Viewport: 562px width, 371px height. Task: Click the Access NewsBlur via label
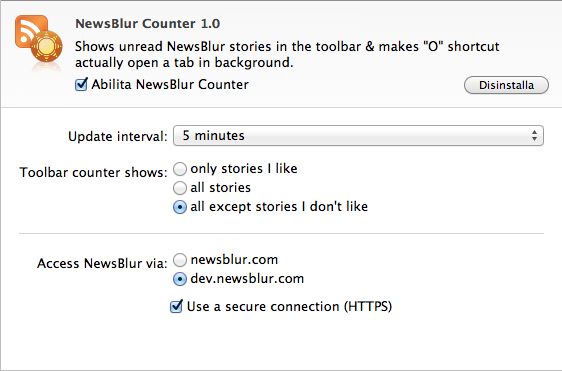click(102, 263)
